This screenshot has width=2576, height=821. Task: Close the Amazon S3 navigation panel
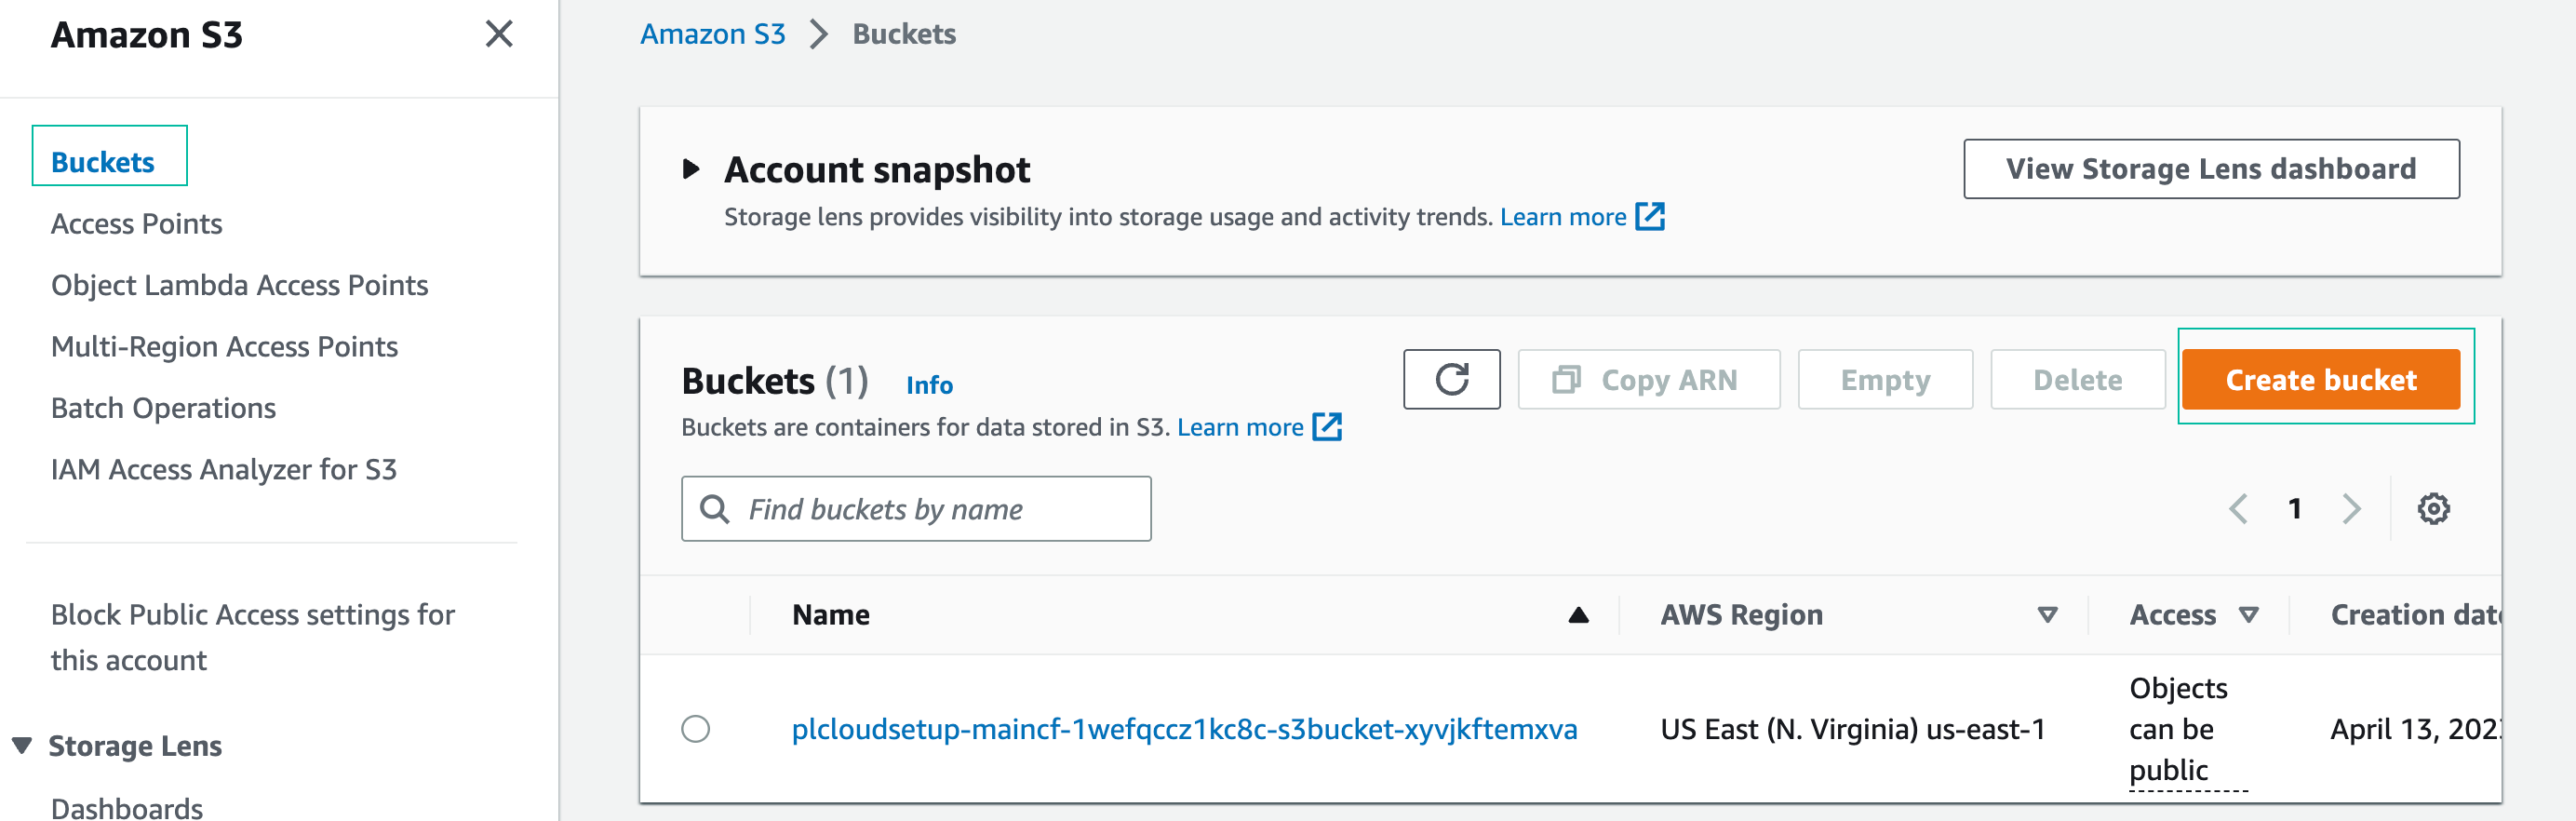498,34
